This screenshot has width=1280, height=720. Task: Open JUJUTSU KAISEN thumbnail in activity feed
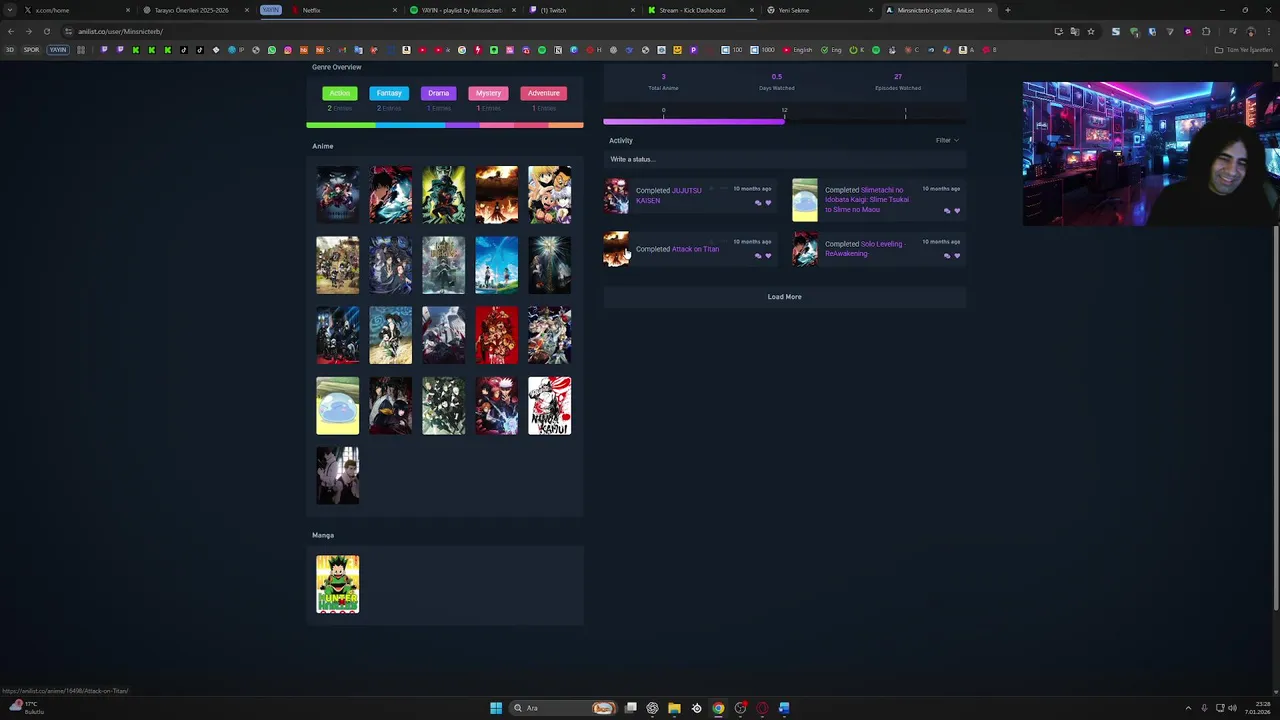(617, 196)
